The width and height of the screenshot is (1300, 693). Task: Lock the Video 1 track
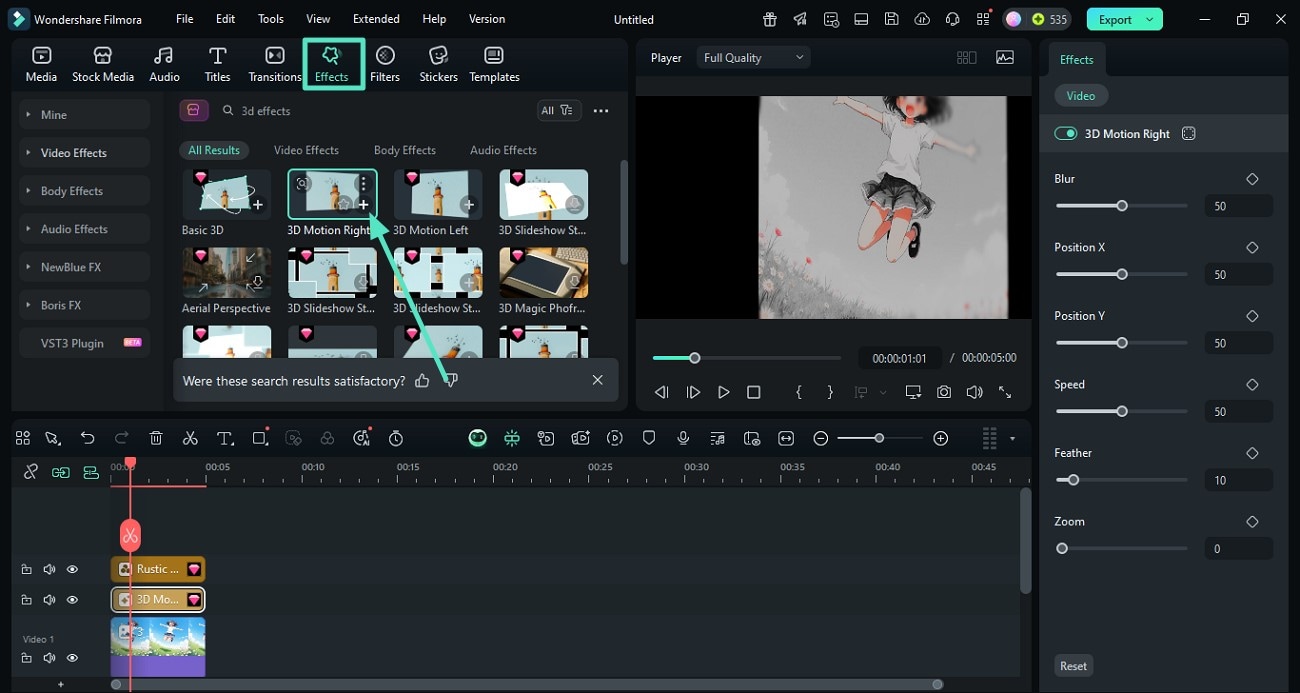click(26, 658)
